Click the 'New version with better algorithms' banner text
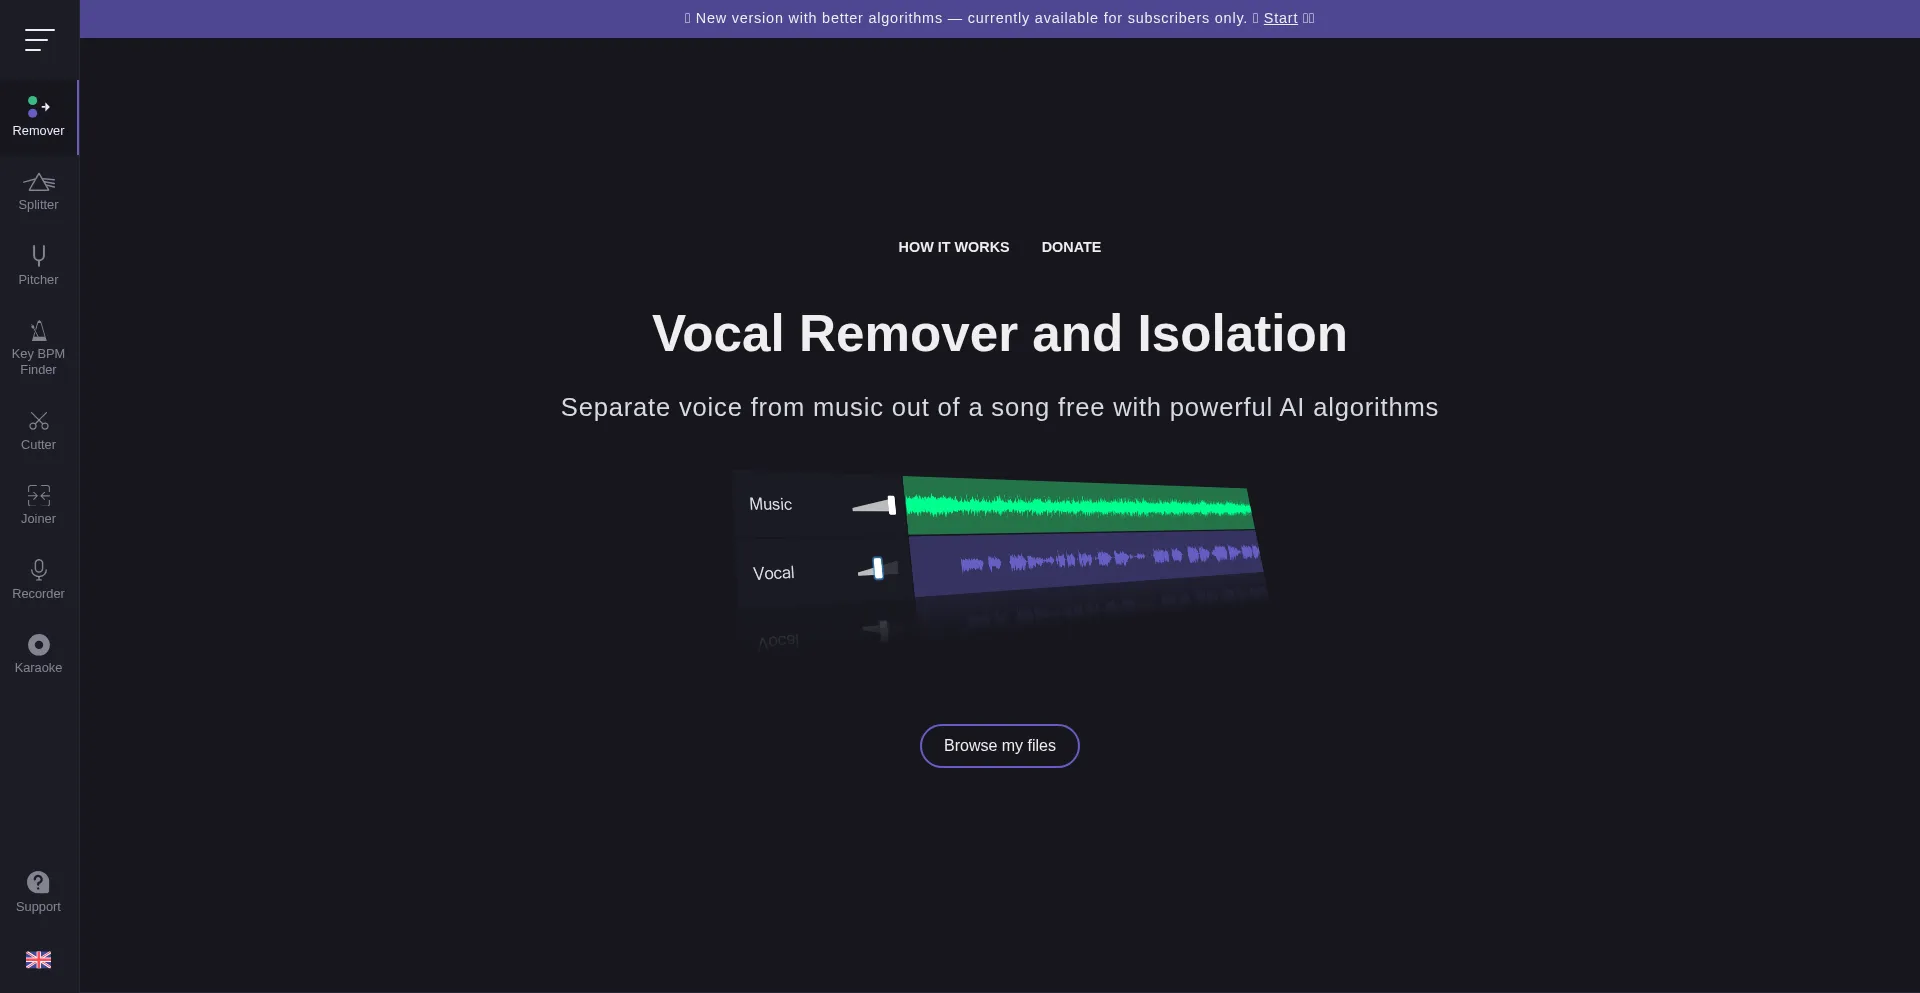Screen dimensions: 1920x993 click(970, 18)
